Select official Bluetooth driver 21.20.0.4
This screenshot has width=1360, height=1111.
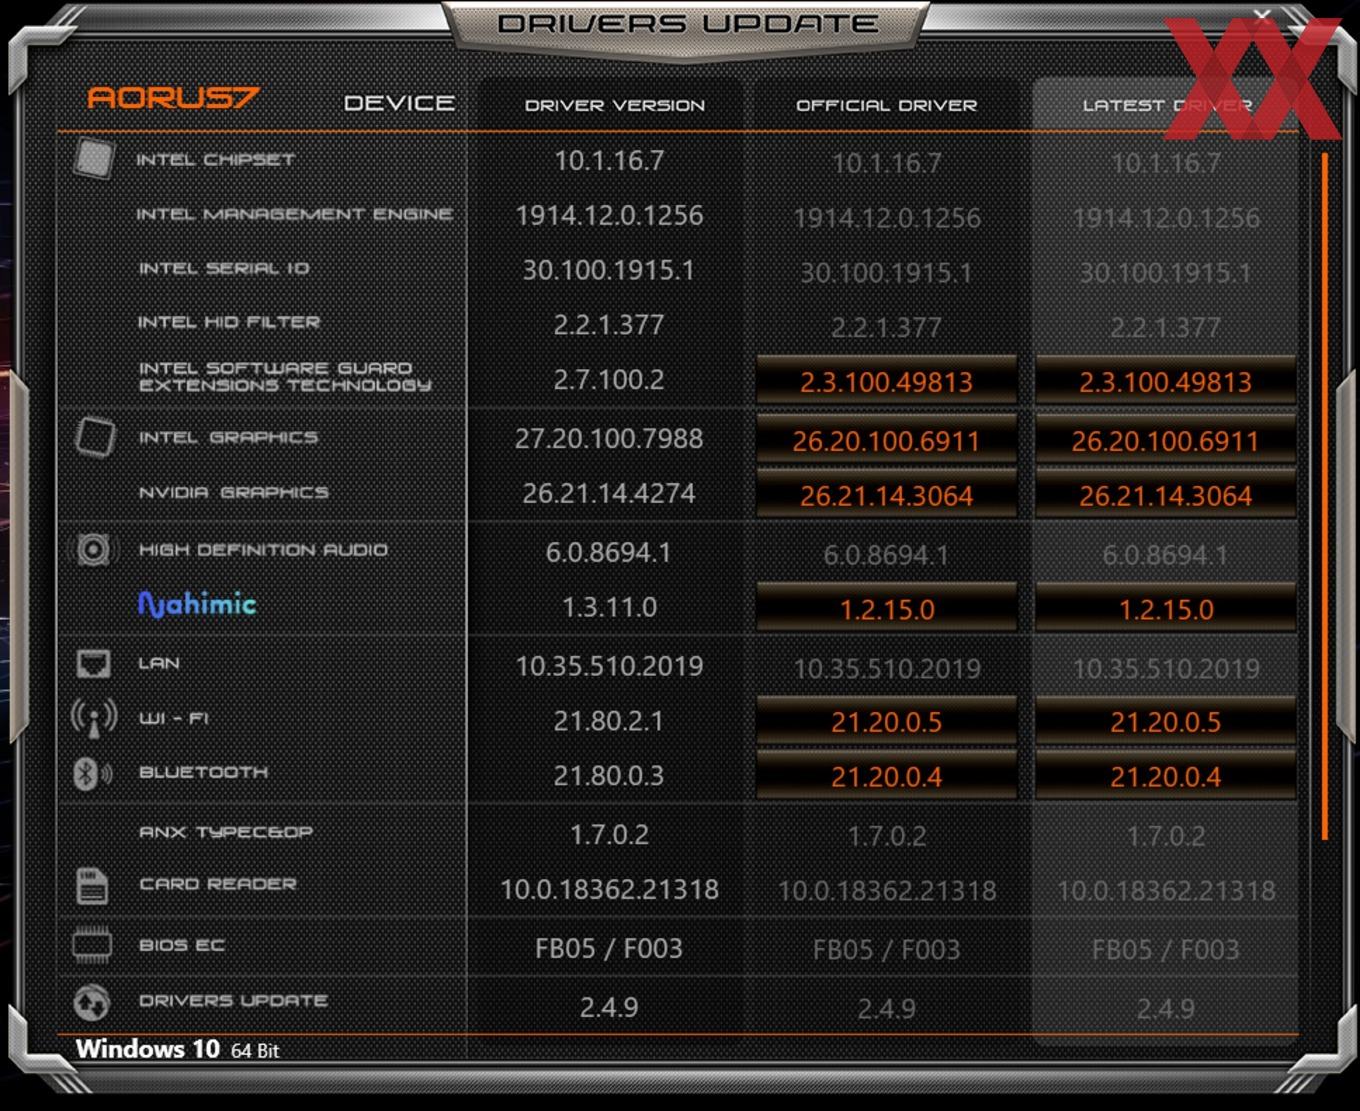[x=886, y=776]
